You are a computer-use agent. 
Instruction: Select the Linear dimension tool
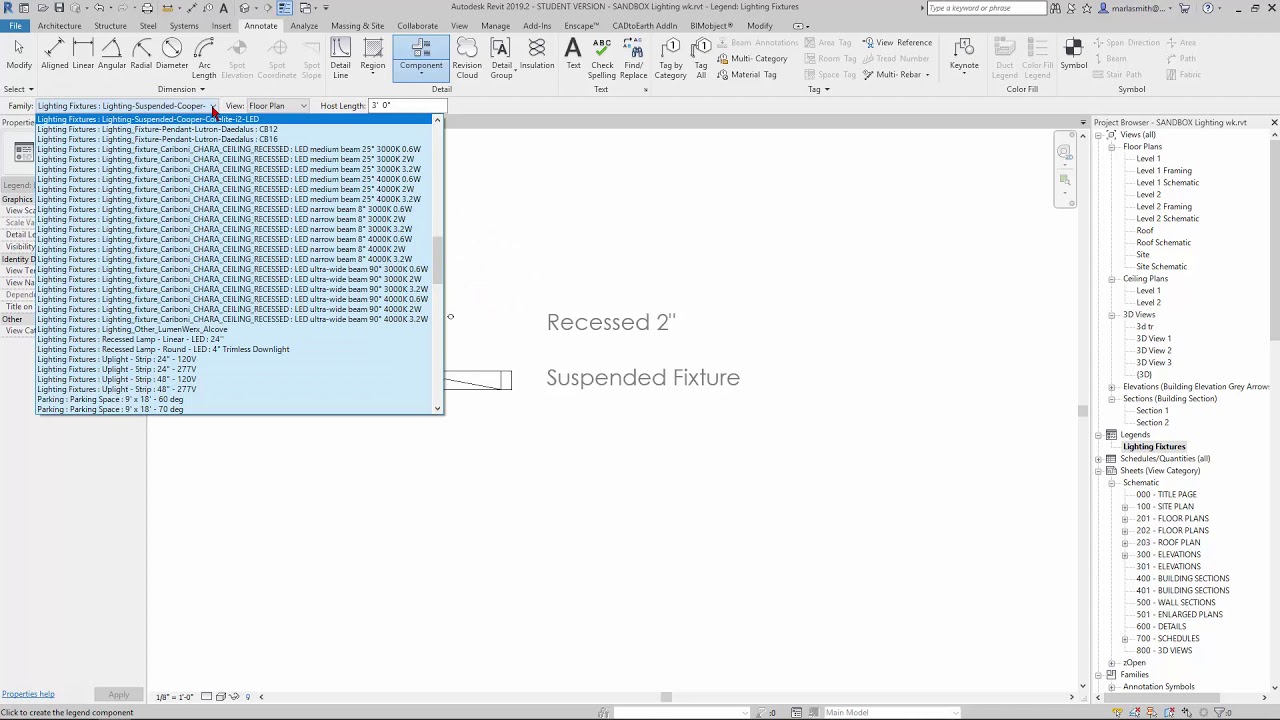coord(83,54)
